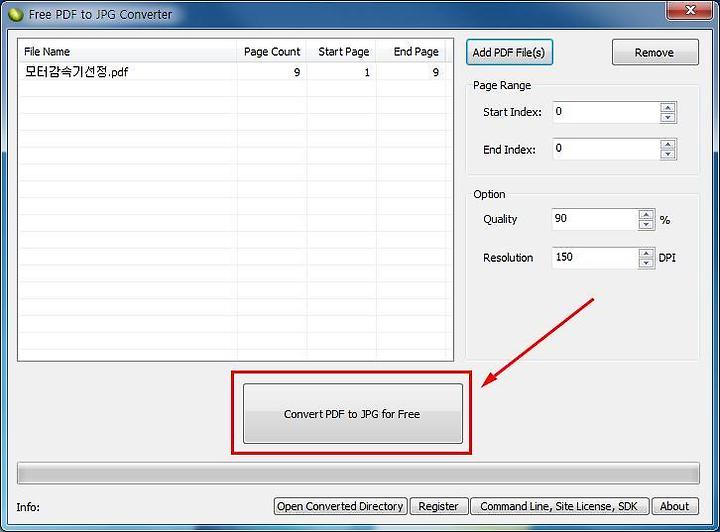Click the End Page column header
Viewport: 720px width, 532px height.
click(x=411, y=51)
